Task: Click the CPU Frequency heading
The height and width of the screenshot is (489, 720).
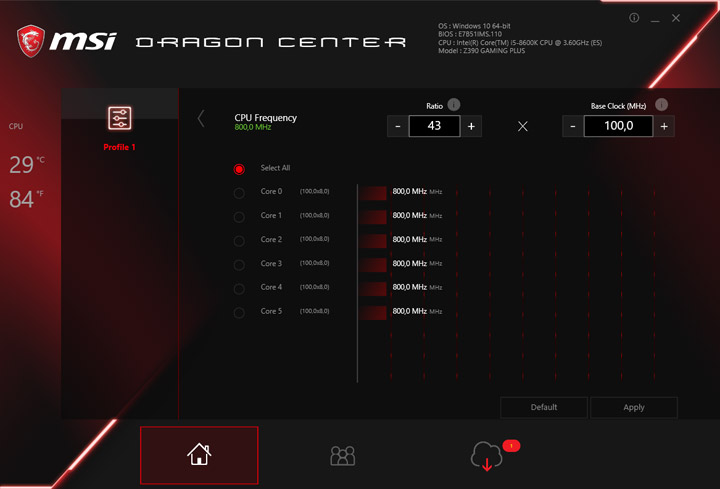Action: (265, 118)
